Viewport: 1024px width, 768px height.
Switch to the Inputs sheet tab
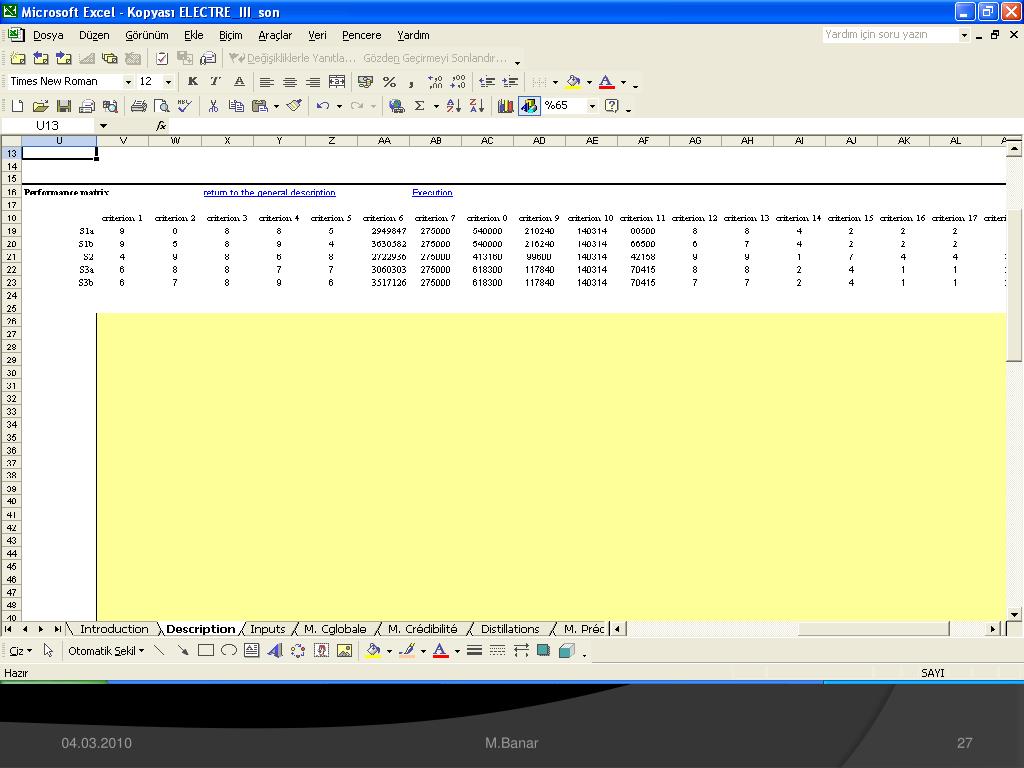(x=267, y=629)
